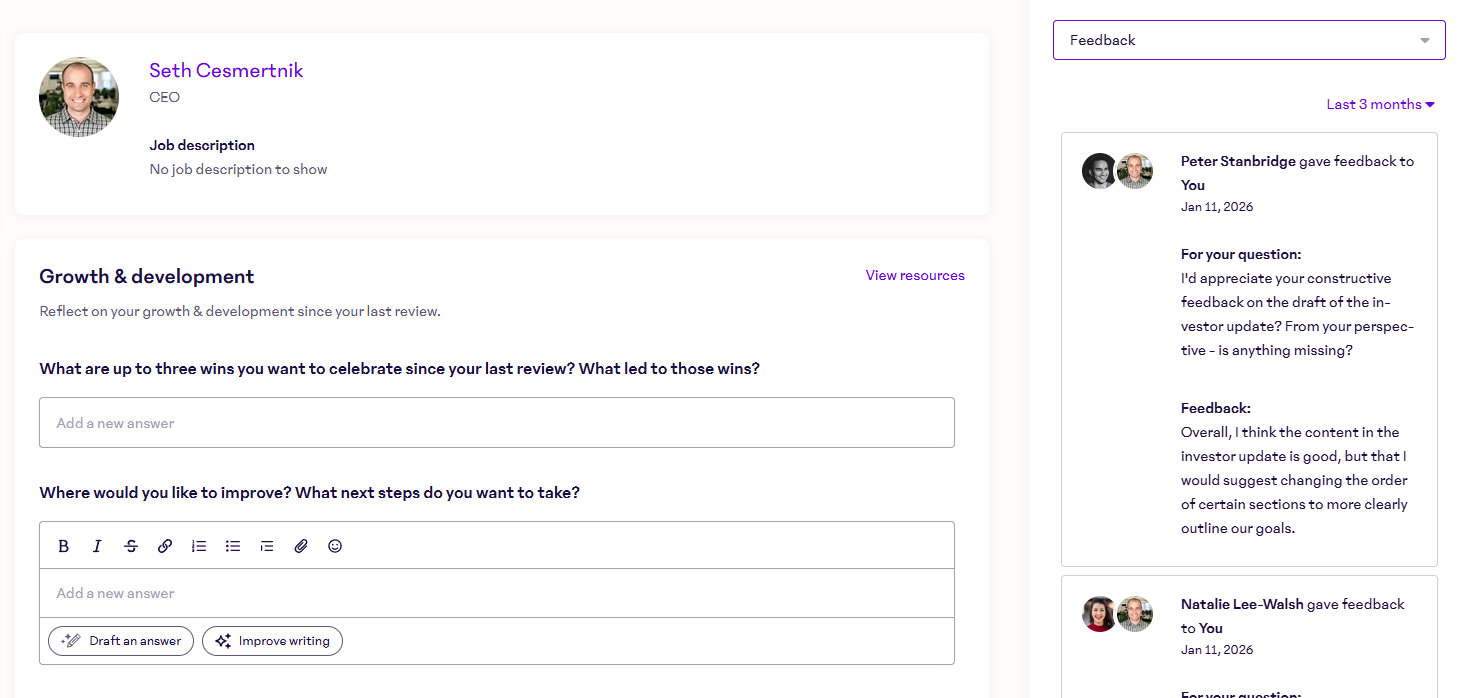Click Peter Stanbridge's avatar in feedback card
The height and width of the screenshot is (698, 1462).
click(1099, 171)
